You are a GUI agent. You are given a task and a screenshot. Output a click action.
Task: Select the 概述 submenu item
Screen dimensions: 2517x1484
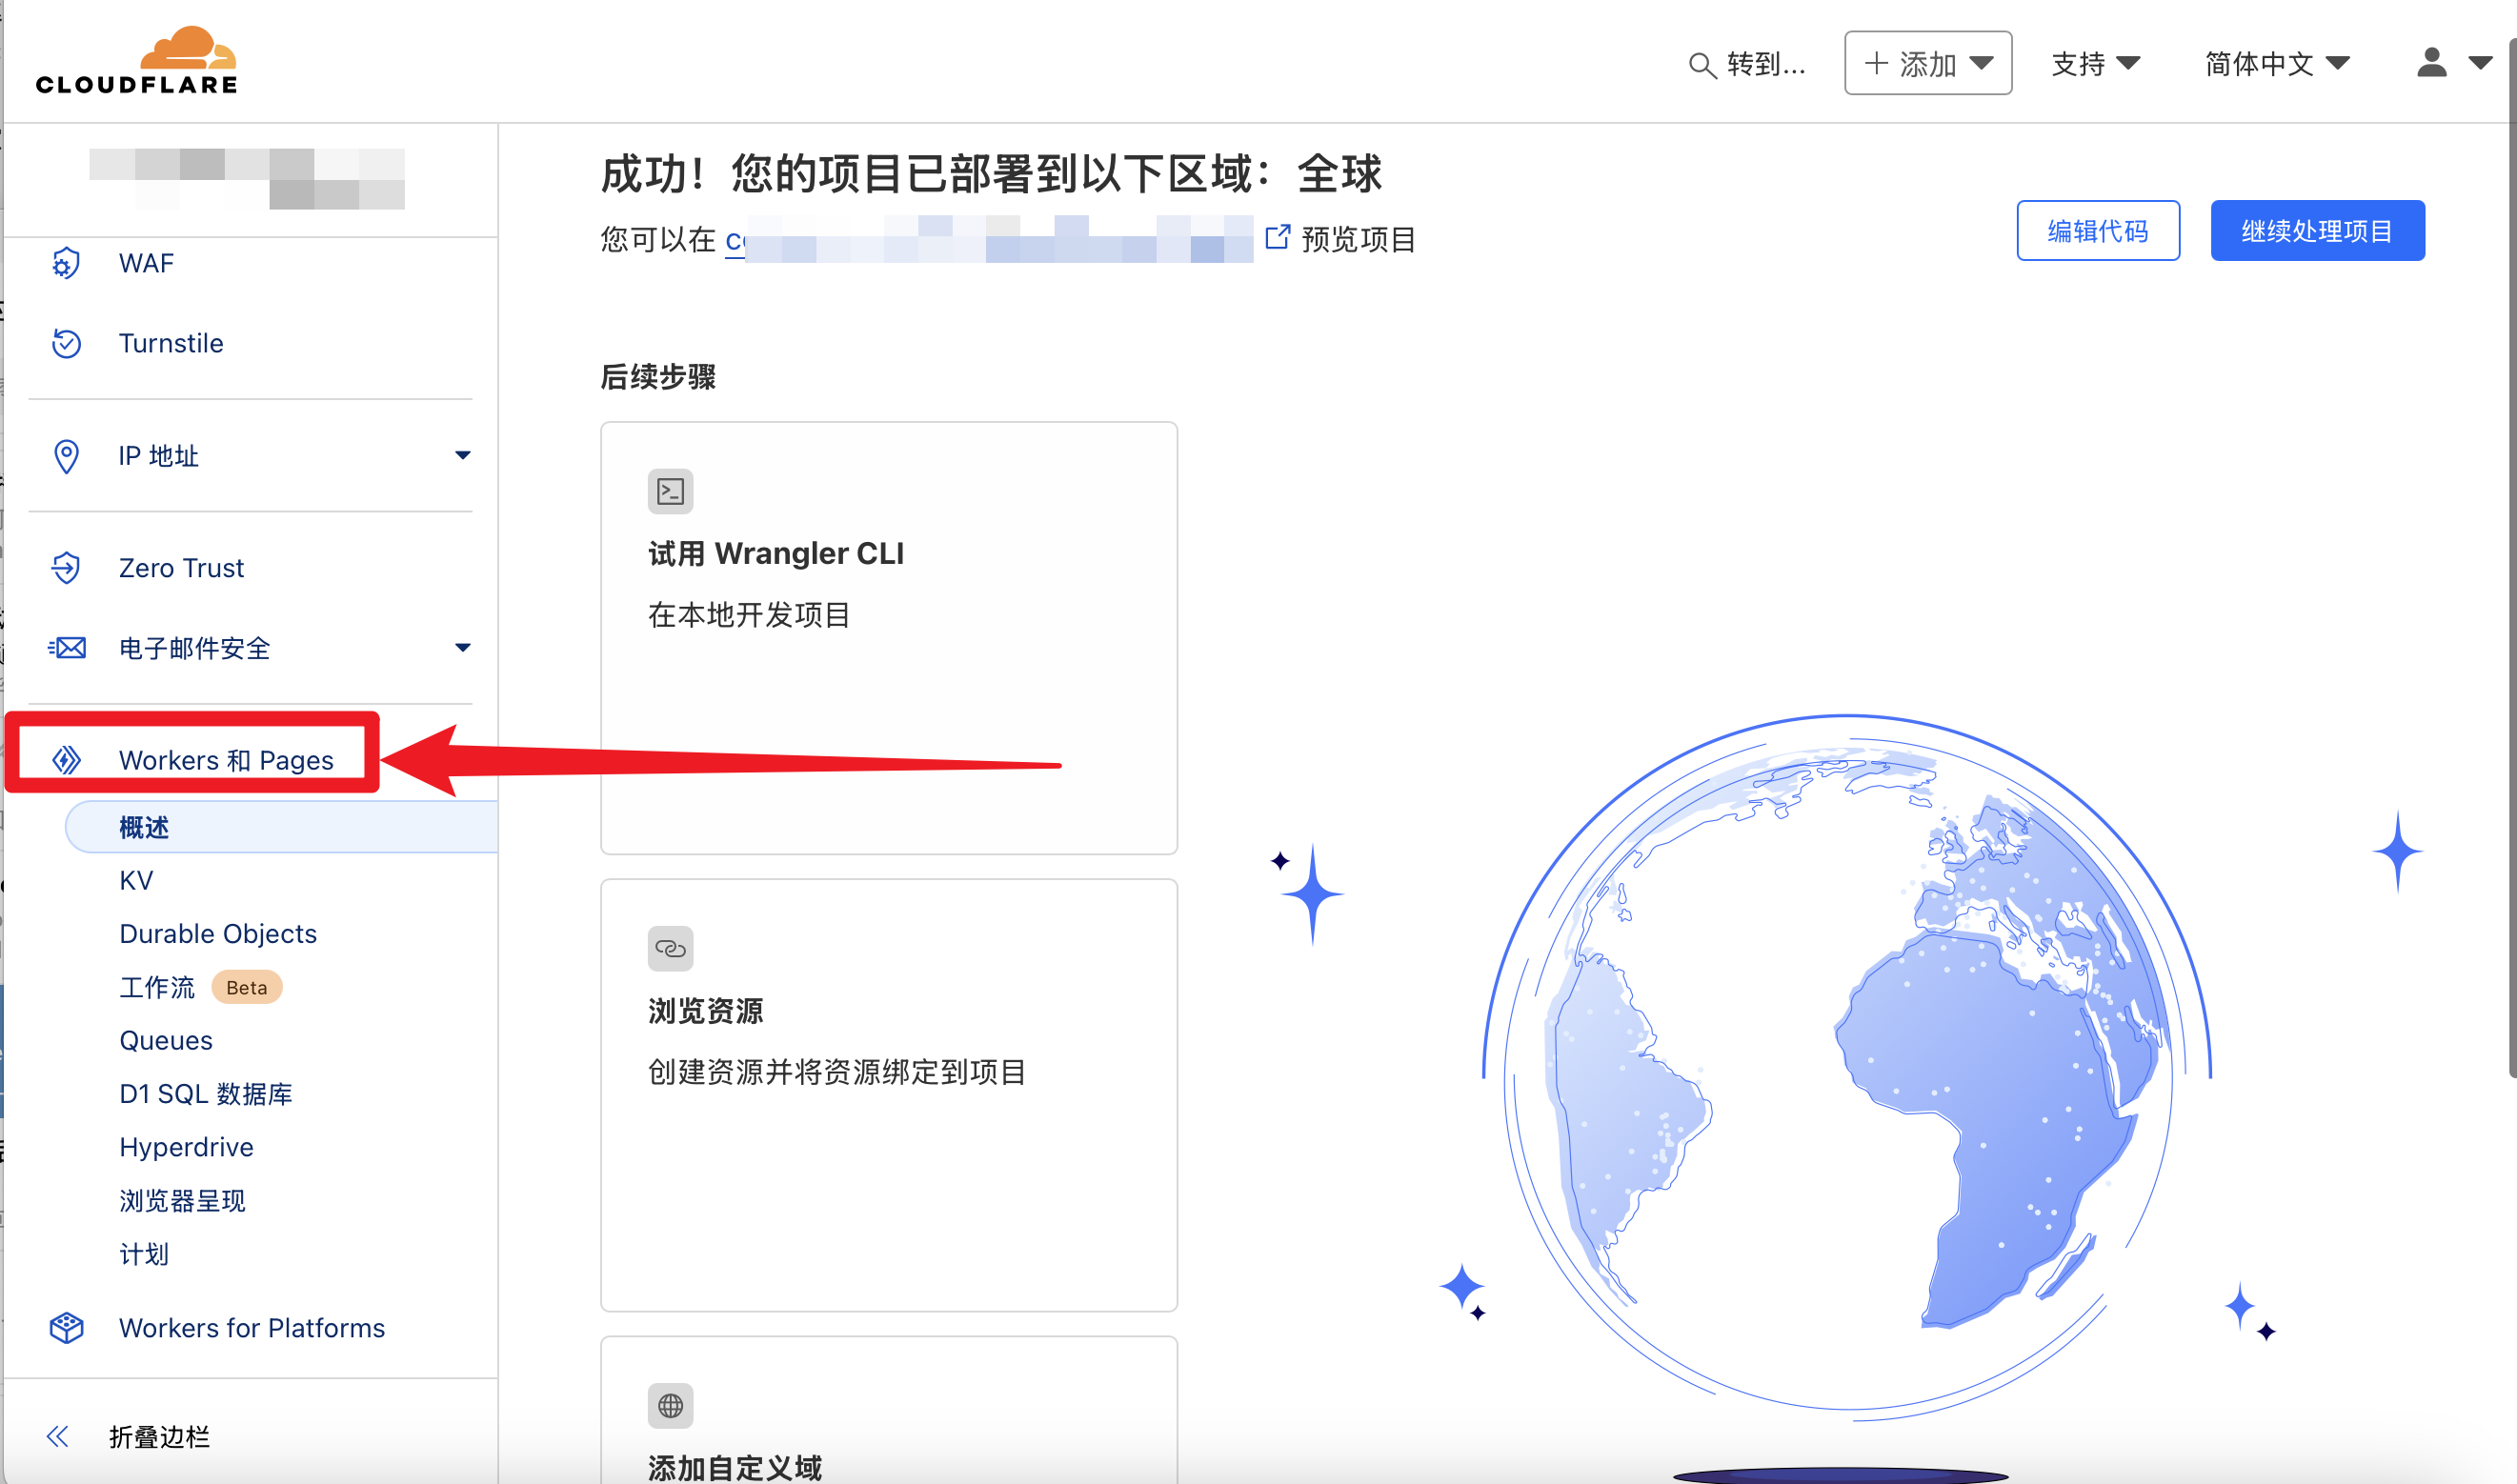281,827
